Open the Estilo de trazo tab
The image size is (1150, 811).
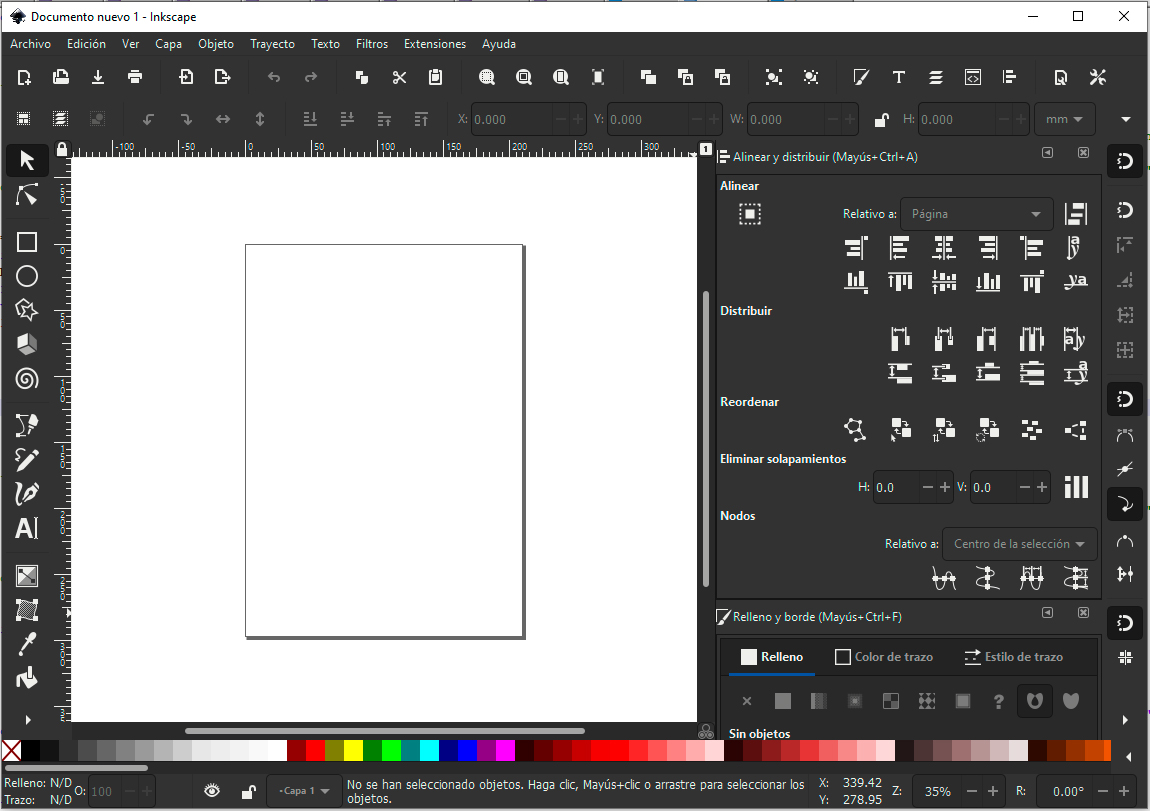(x=1013, y=657)
